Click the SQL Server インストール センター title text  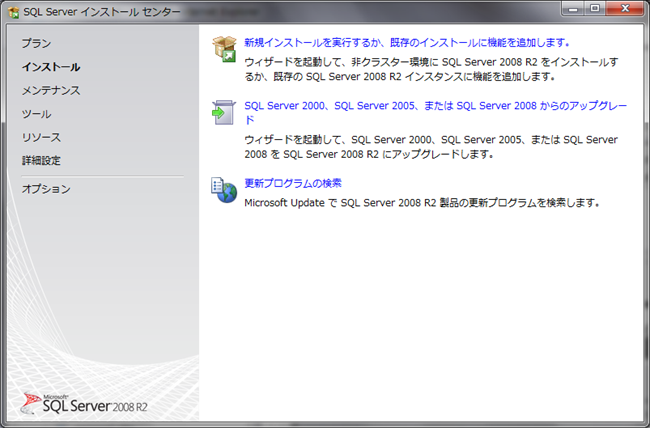click(x=102, y=12)
